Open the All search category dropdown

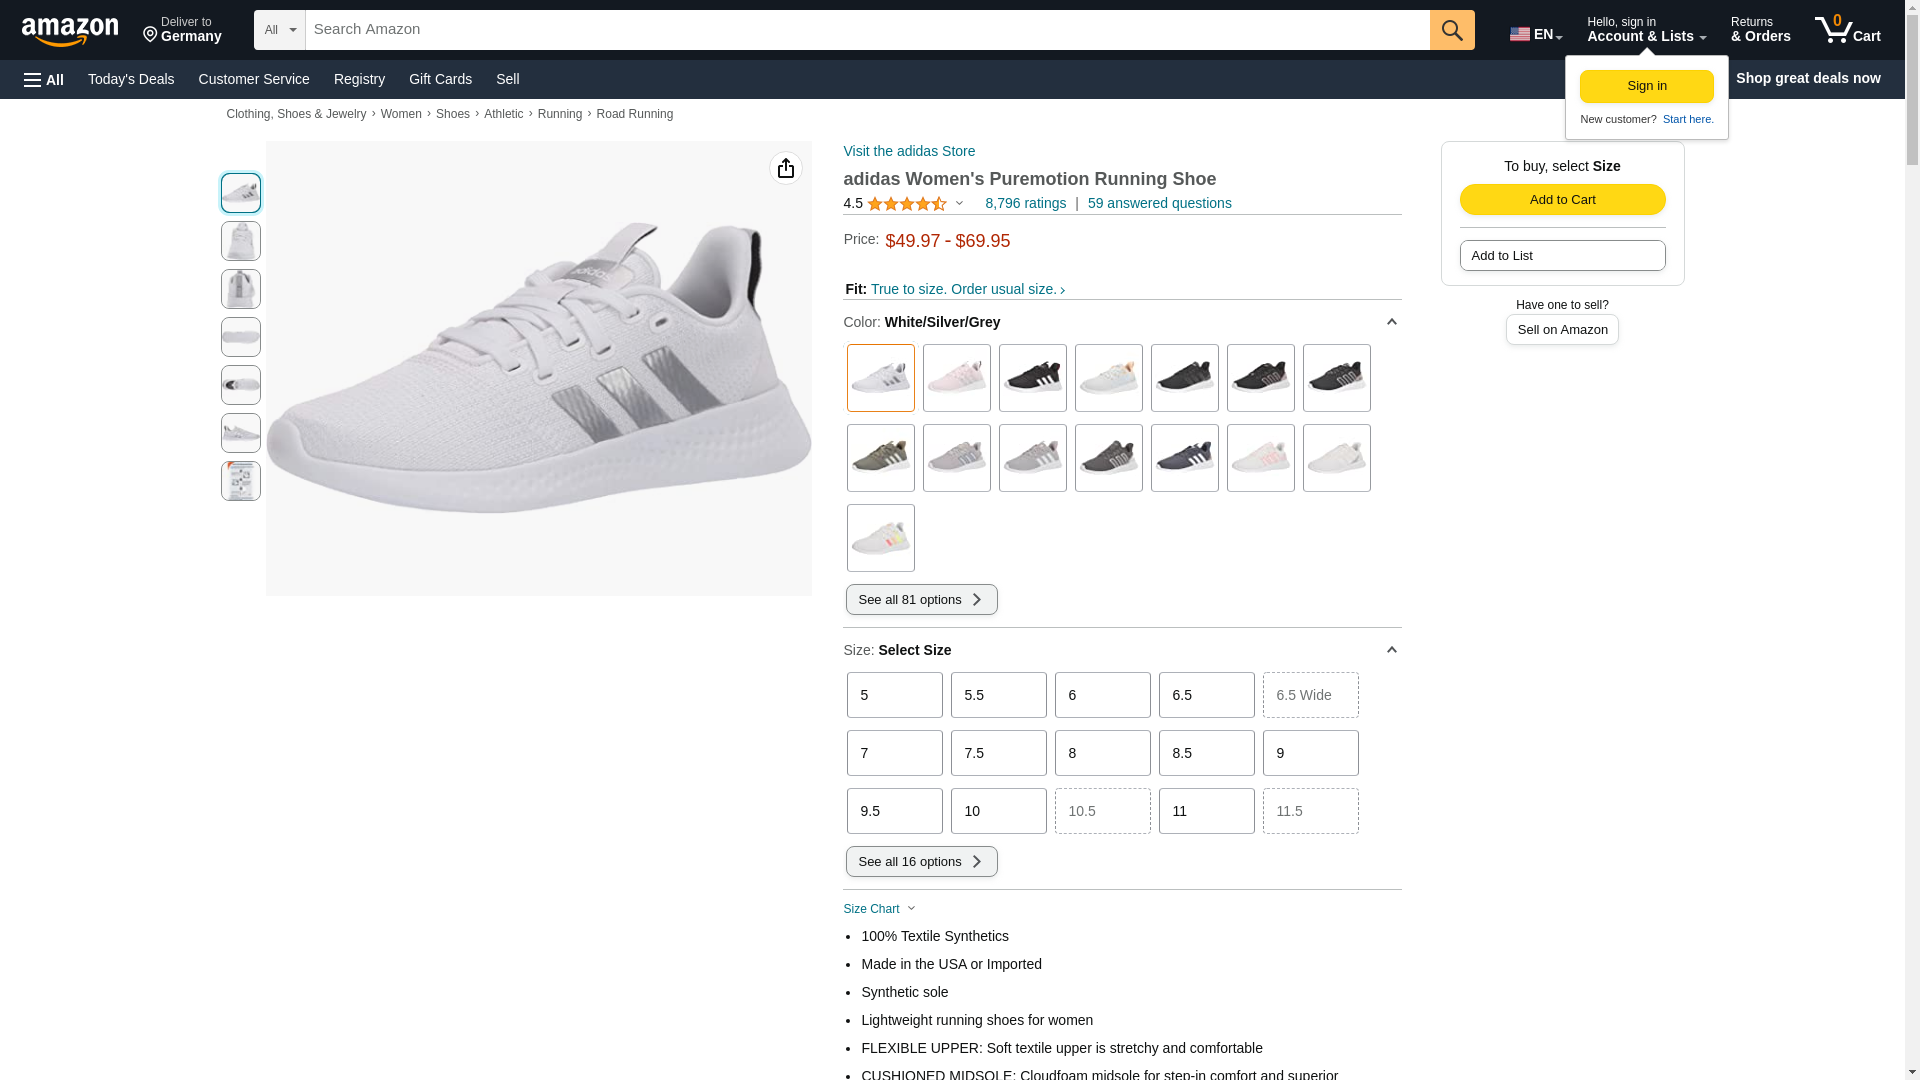[280, 30]
